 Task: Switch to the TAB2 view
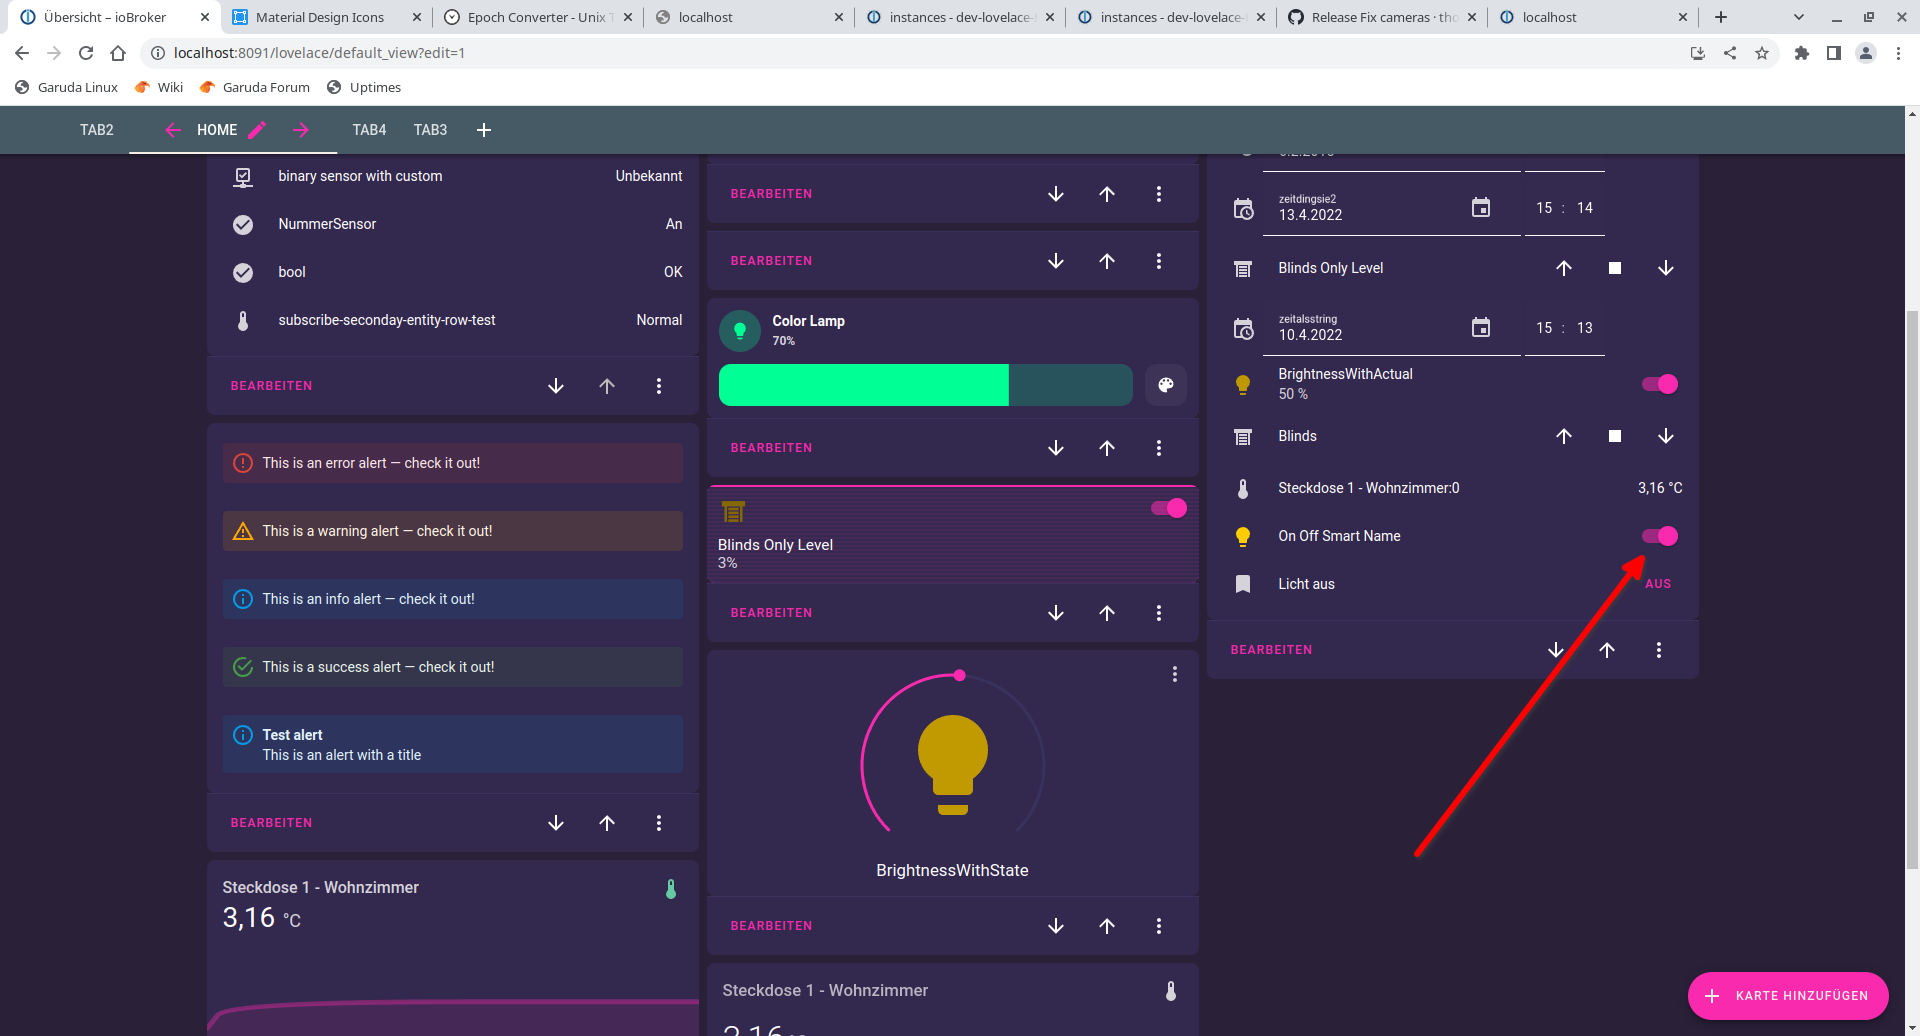pyautogui.click(x=97, y=130)
